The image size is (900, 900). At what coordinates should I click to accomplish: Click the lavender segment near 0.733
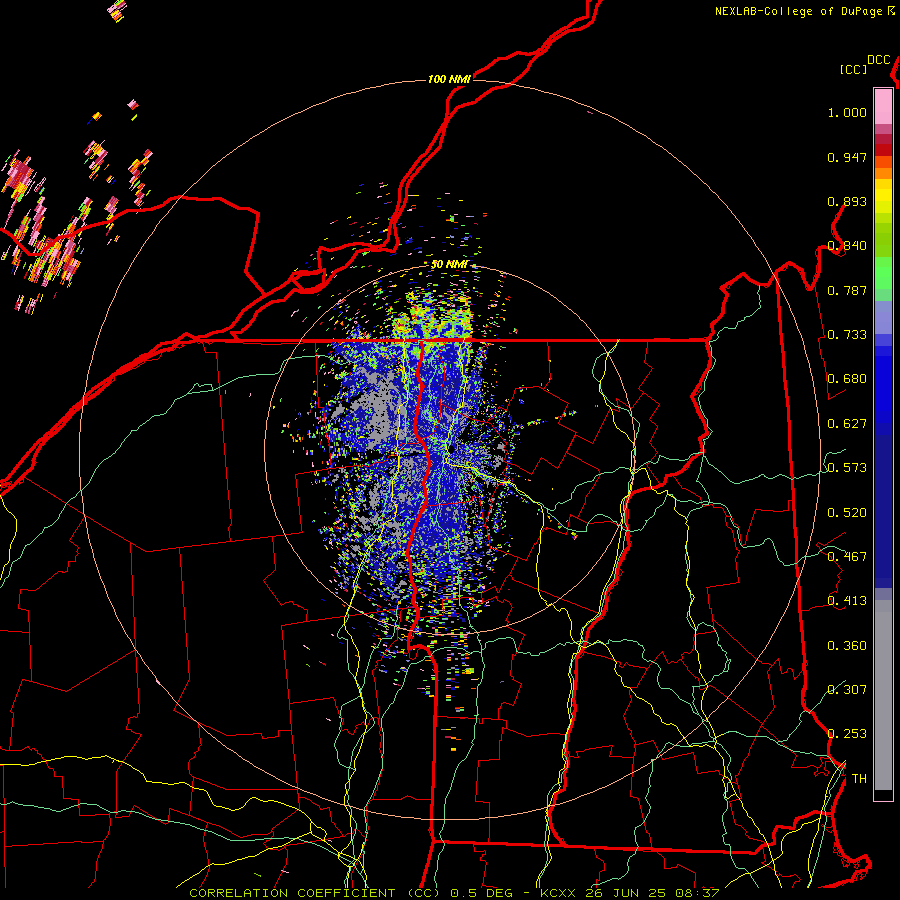(x=883, y=317)
